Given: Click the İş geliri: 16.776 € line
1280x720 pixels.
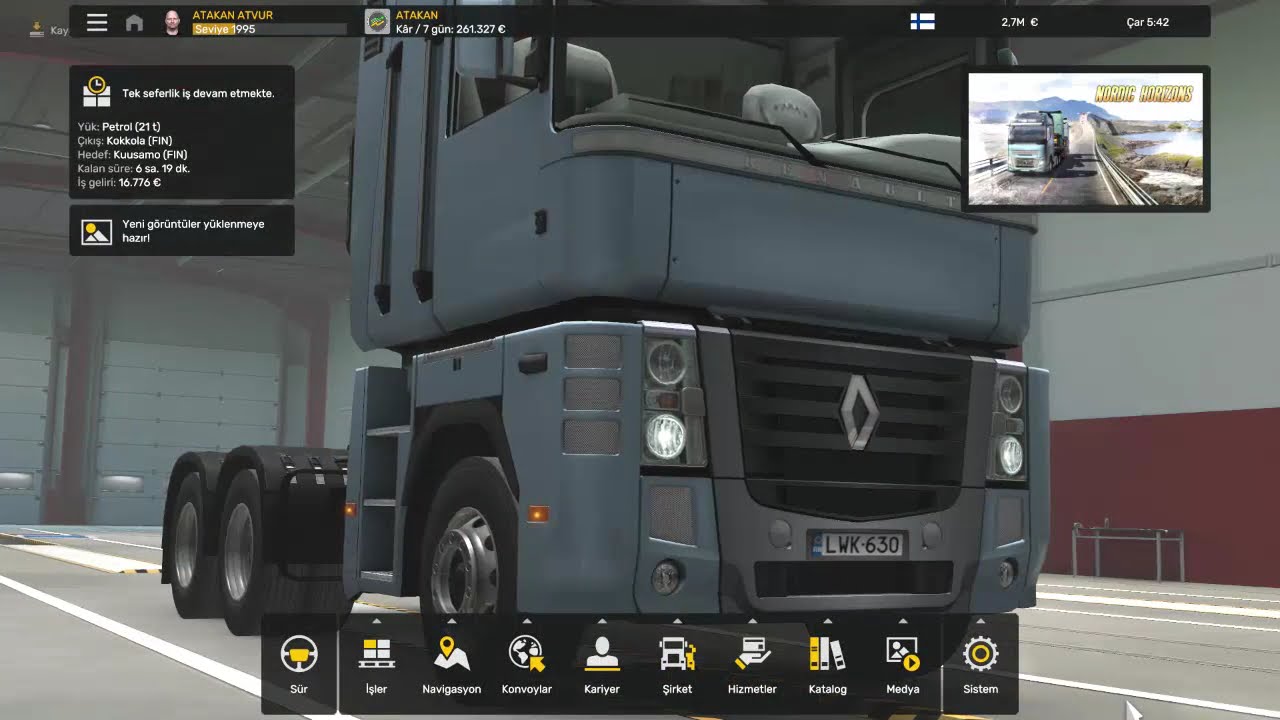Looking at the screenshot, I should coord(119,183).
